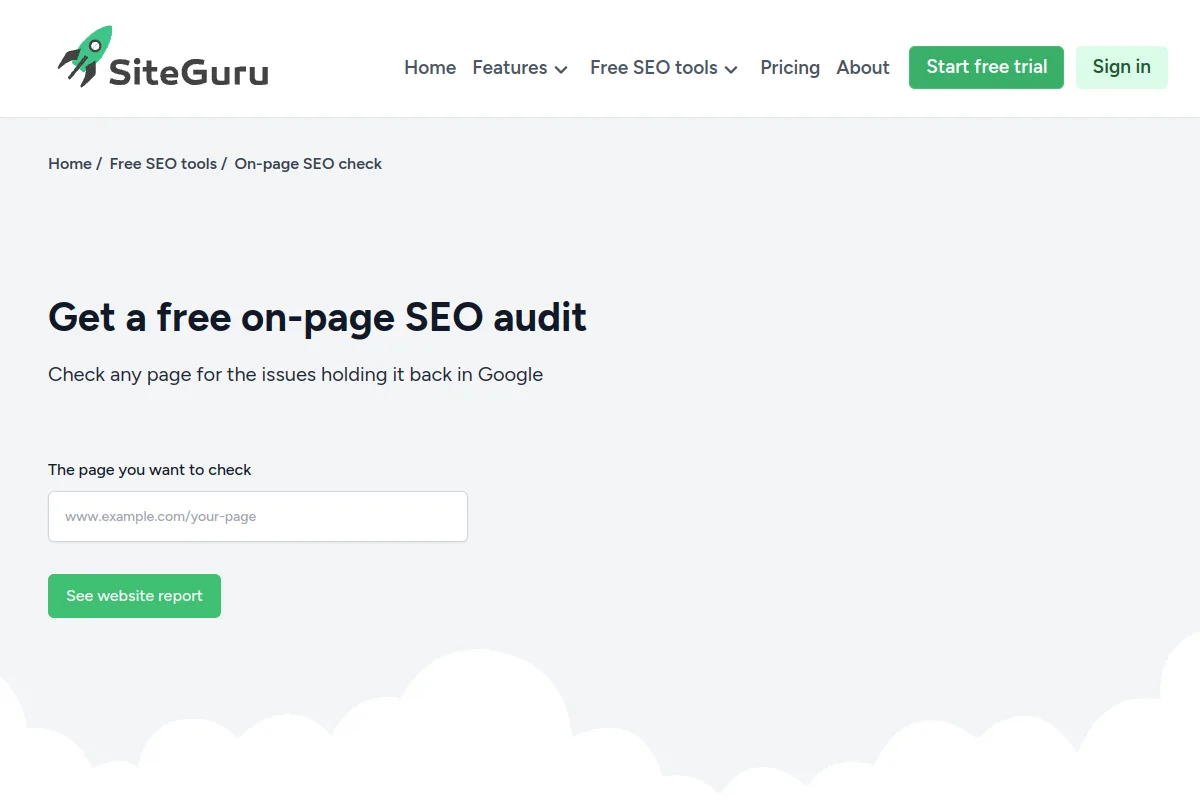The height and width of the screenshot is (800, 1200).
Task: Click See website report button
Action: (134, 596)
